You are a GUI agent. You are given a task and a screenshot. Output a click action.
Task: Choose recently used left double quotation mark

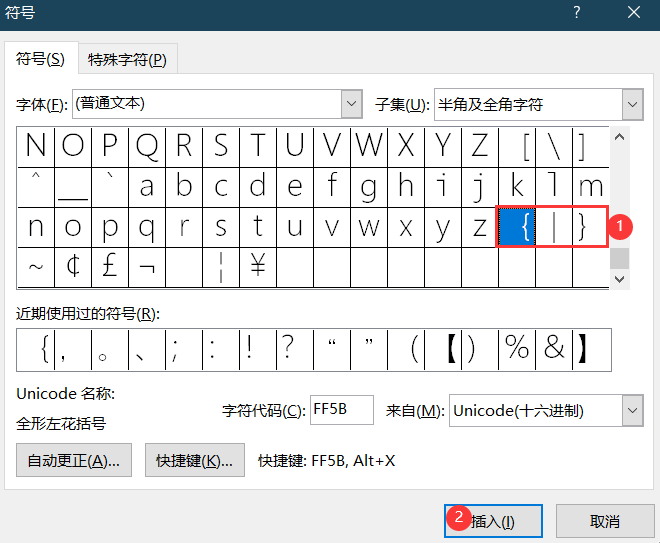click(332, 350)
